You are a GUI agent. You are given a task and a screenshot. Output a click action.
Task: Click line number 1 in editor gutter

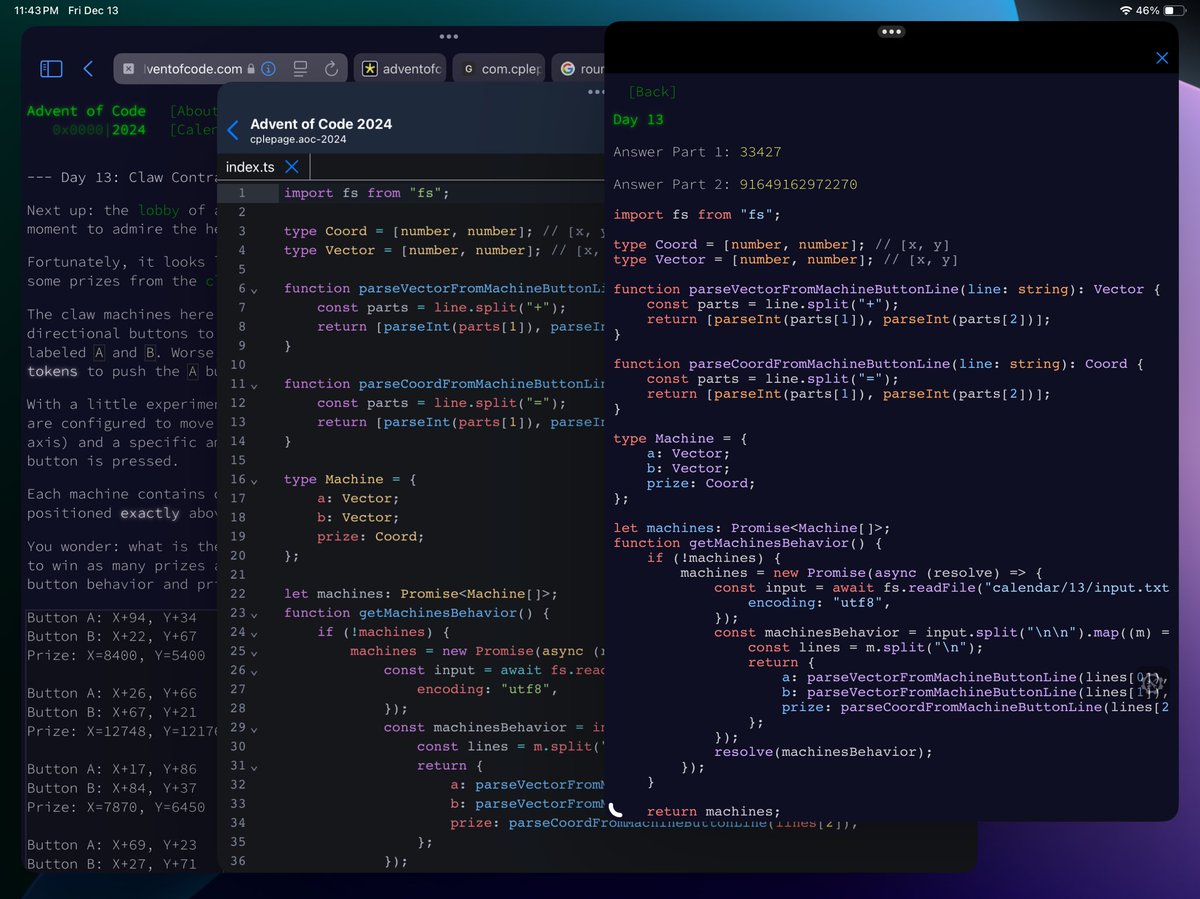click(x=241, y=193)
